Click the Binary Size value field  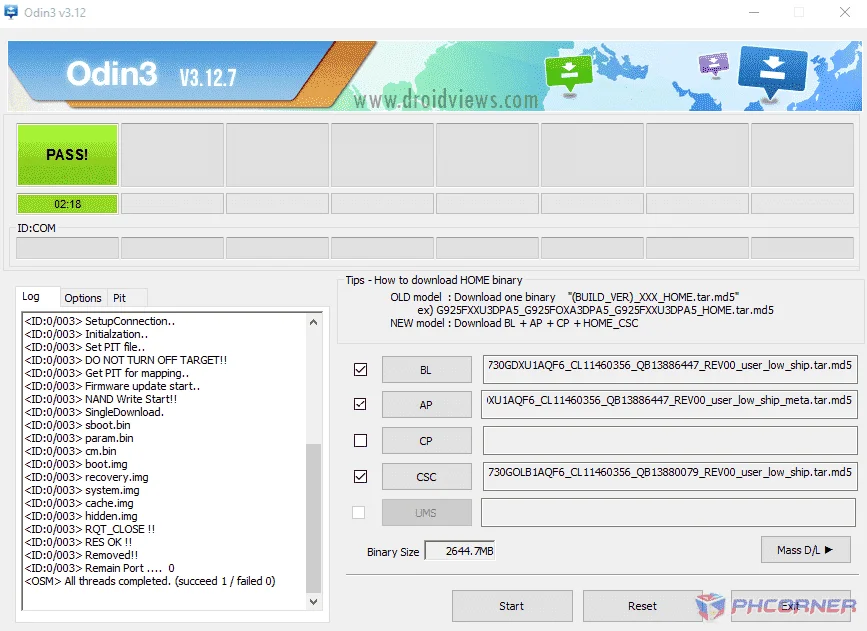pyautogui.click(x=459, y=551)
